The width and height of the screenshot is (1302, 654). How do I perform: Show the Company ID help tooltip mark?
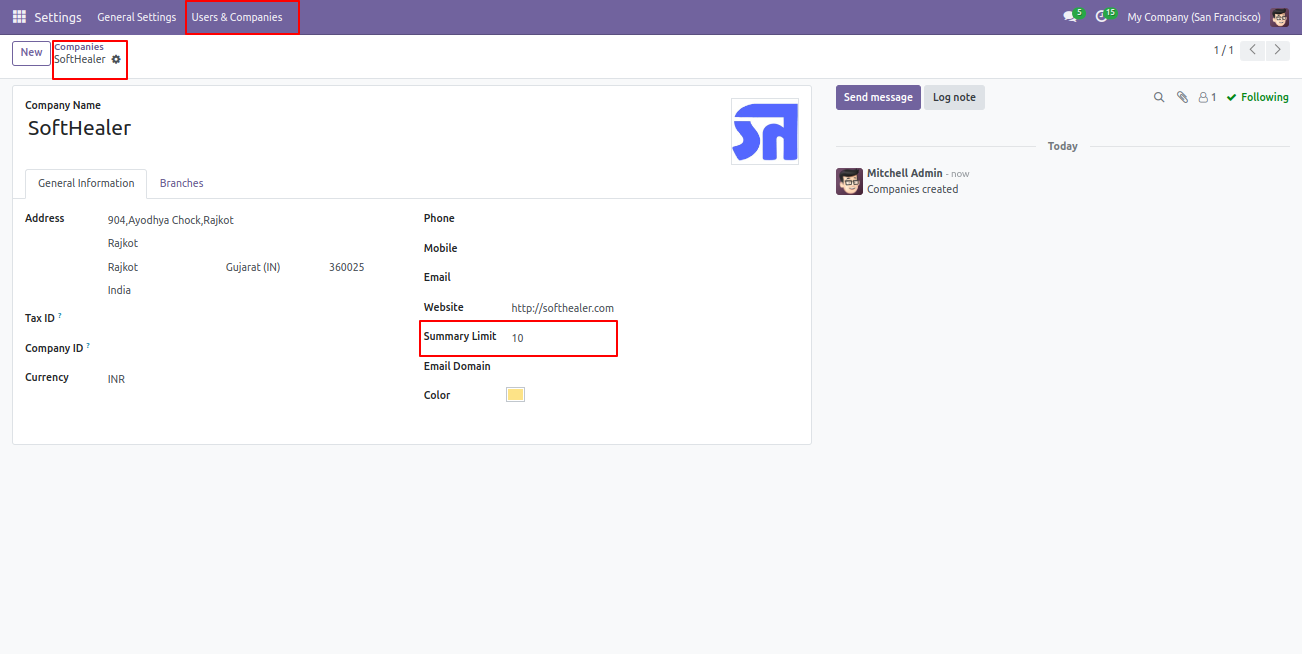click(x=88, y=346)
